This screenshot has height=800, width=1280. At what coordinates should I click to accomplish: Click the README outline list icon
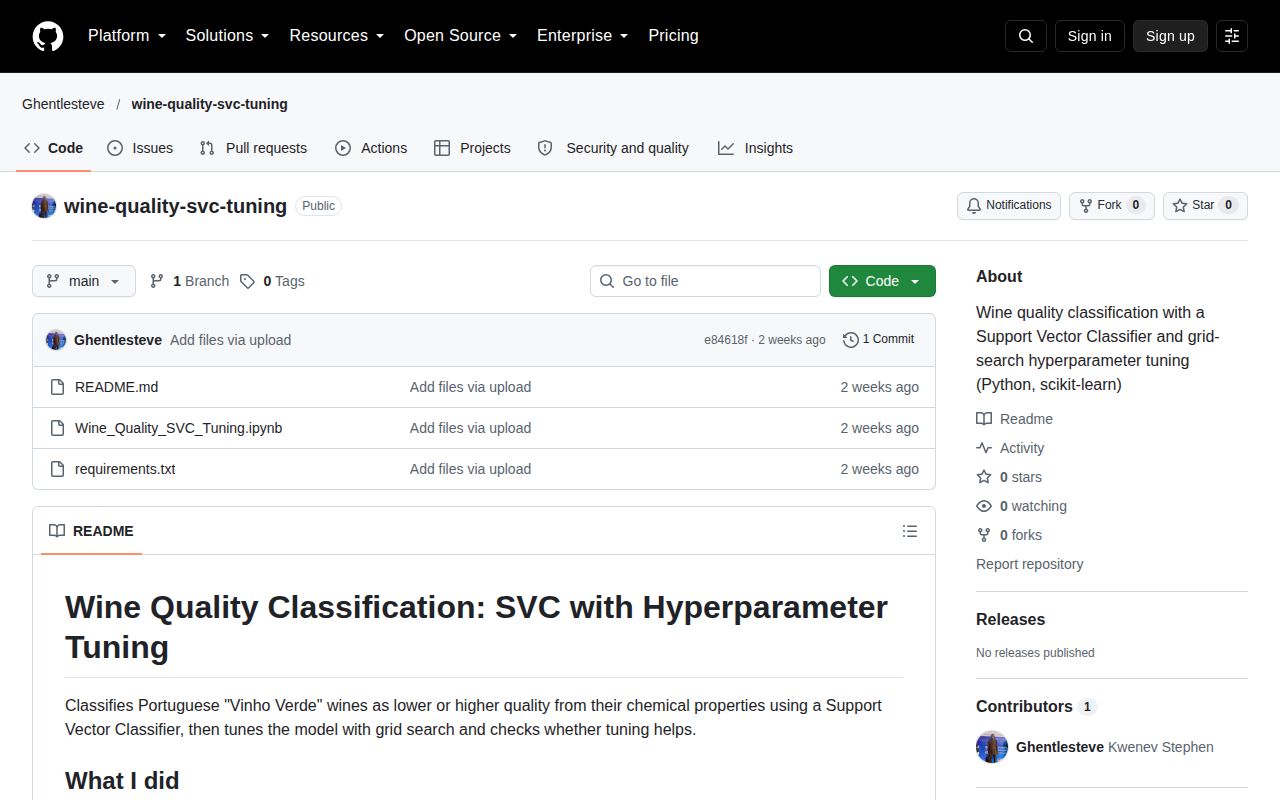click(910, 531)
